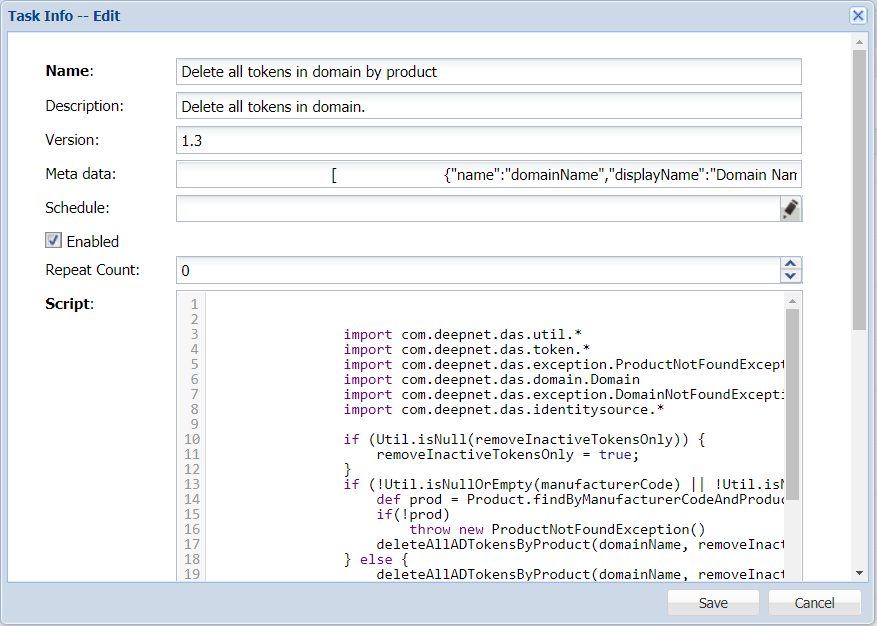Click the removeInactiveTokensOnly = true script line
Viewport: 877px width, 626px height.
(506, 454)
